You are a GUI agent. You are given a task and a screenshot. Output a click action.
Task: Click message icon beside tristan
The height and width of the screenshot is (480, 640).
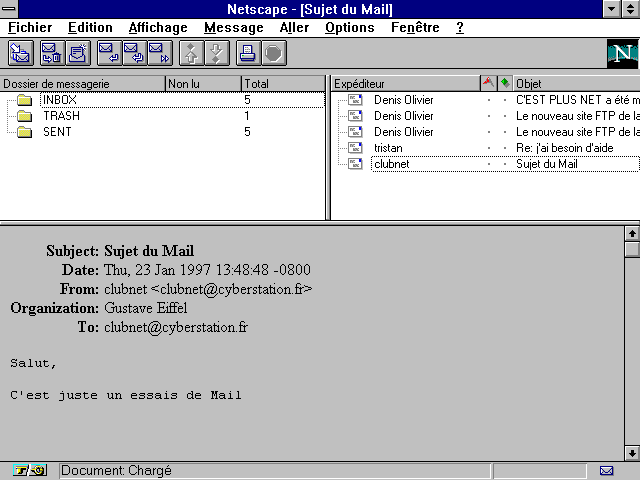point(355,148)
